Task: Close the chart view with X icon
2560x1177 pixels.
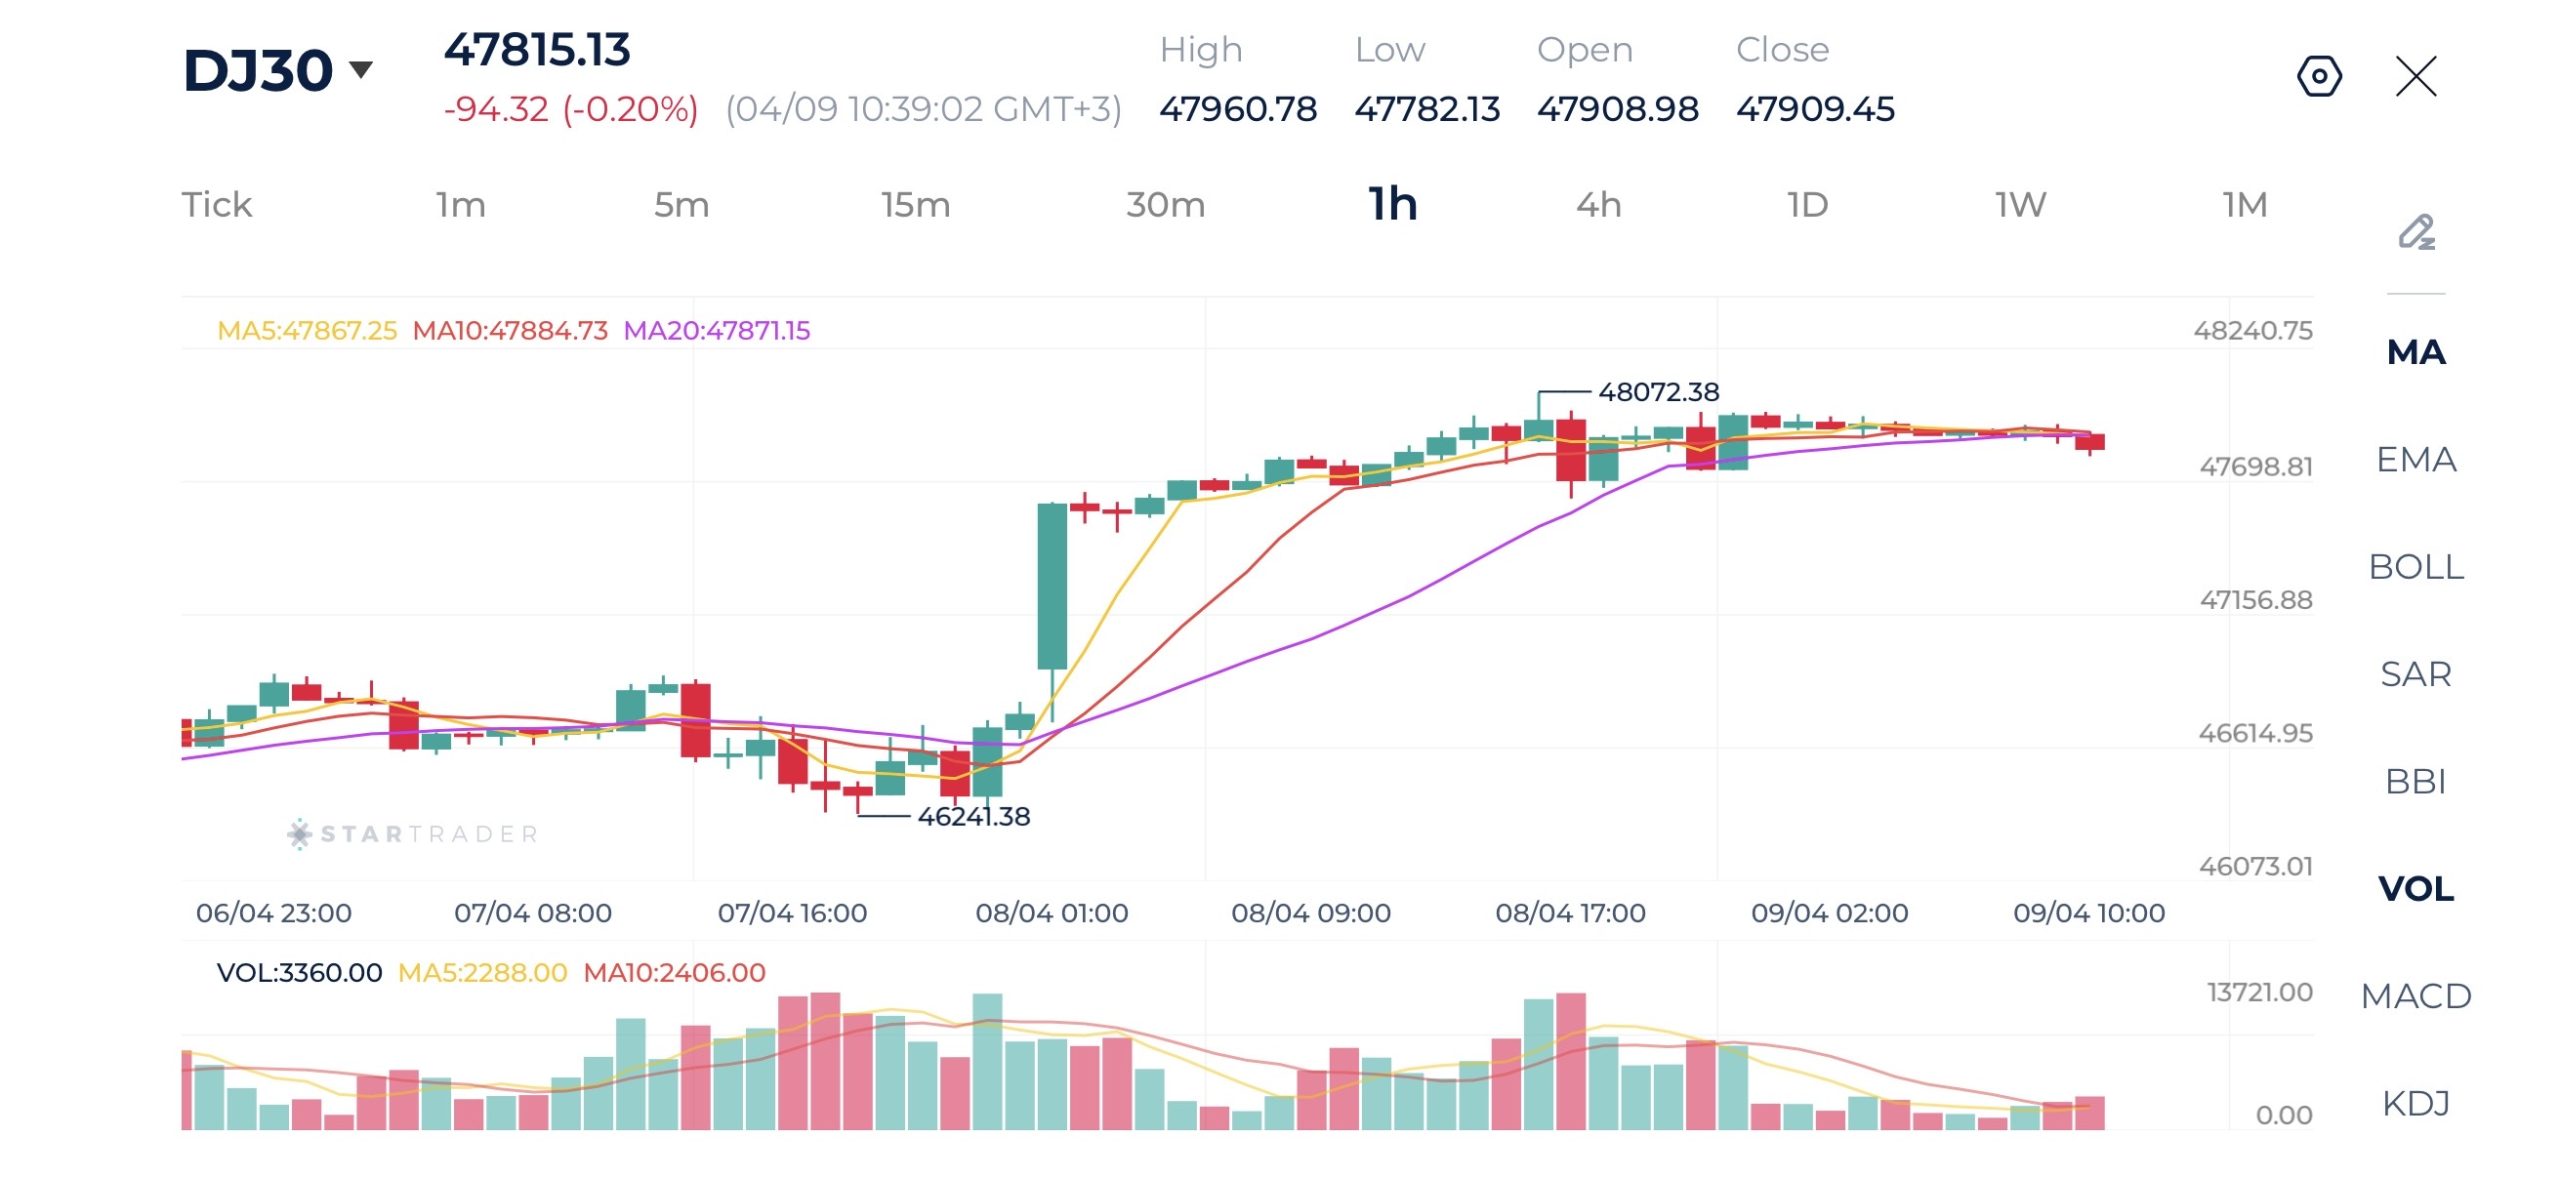Action: click(2416, 76)
